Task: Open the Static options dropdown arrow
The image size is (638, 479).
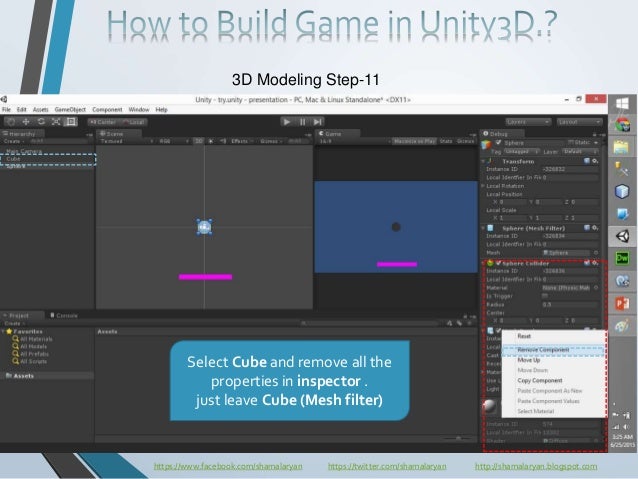Action: point(596,142)
